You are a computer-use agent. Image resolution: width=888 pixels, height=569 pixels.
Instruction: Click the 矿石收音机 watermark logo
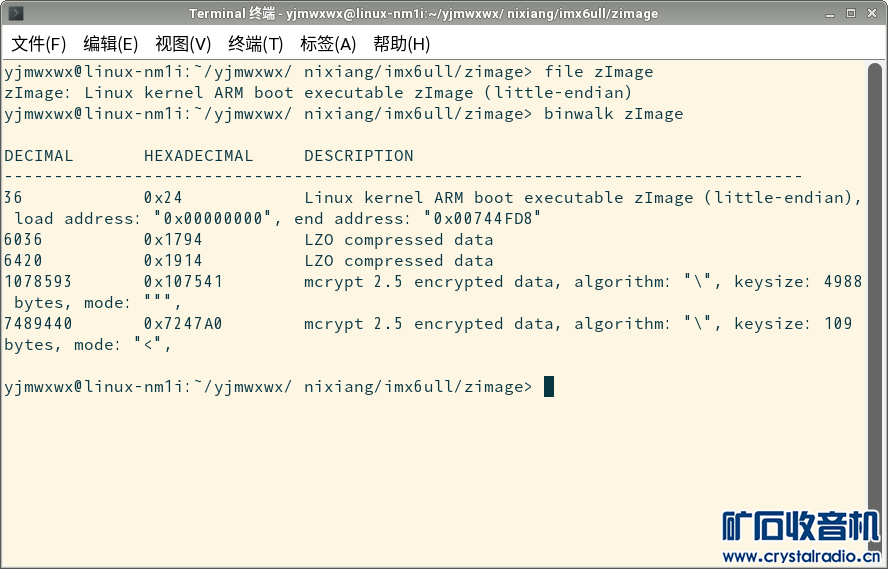tap(801, 526)
